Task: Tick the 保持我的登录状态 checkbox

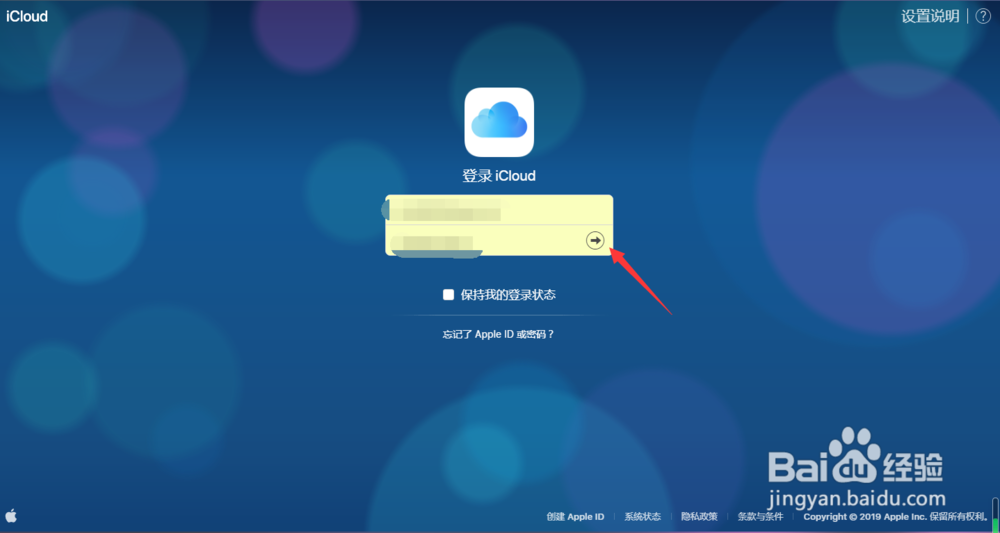Action: click(448, 295)
